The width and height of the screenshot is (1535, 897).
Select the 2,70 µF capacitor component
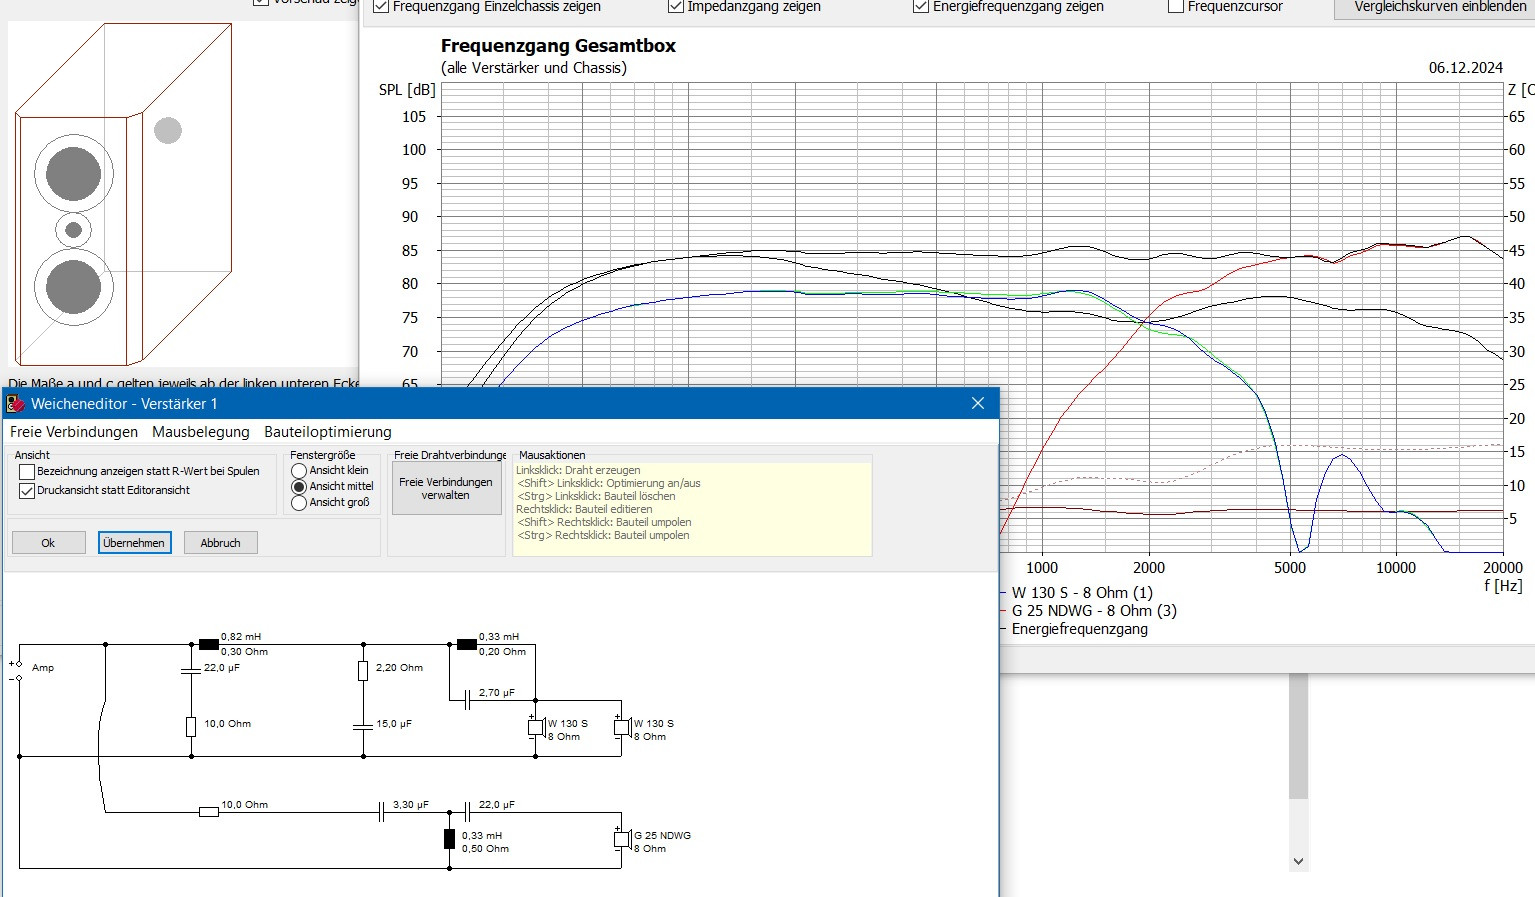tap(467, 700)
